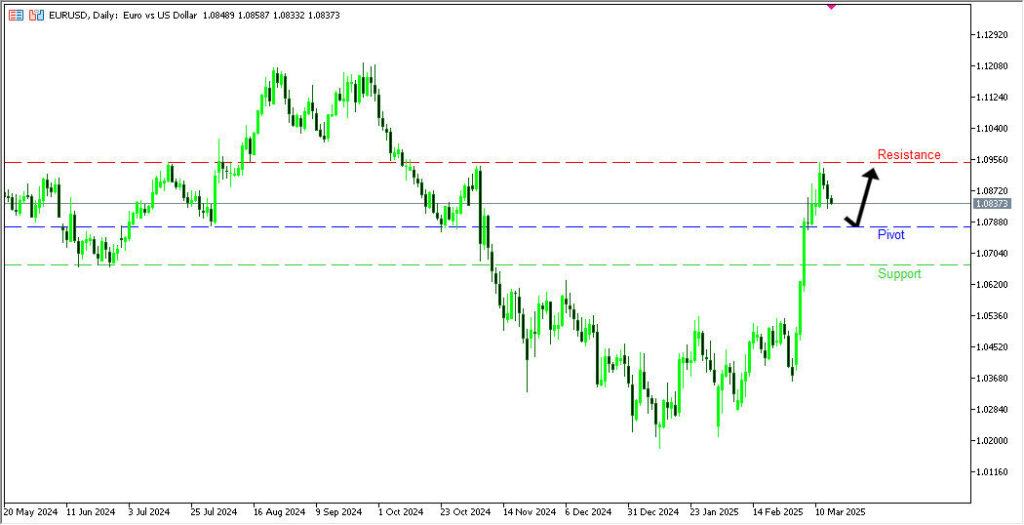Click the 20 May 2024 date label
The height and width of the screenshot is (525, 1024).
click(x=31, y=511)
